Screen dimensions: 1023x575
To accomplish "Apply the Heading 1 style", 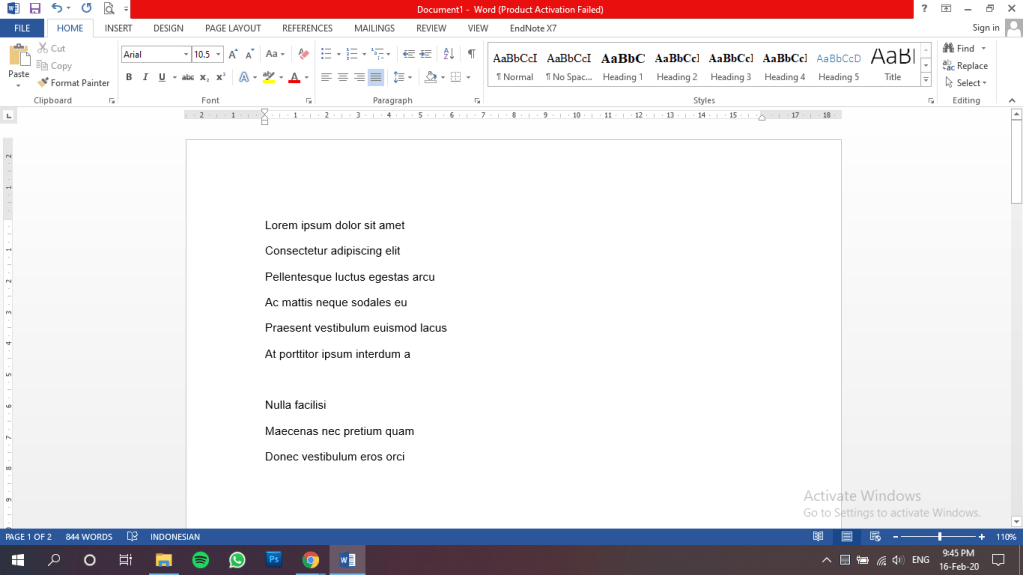I will [622, 66].
